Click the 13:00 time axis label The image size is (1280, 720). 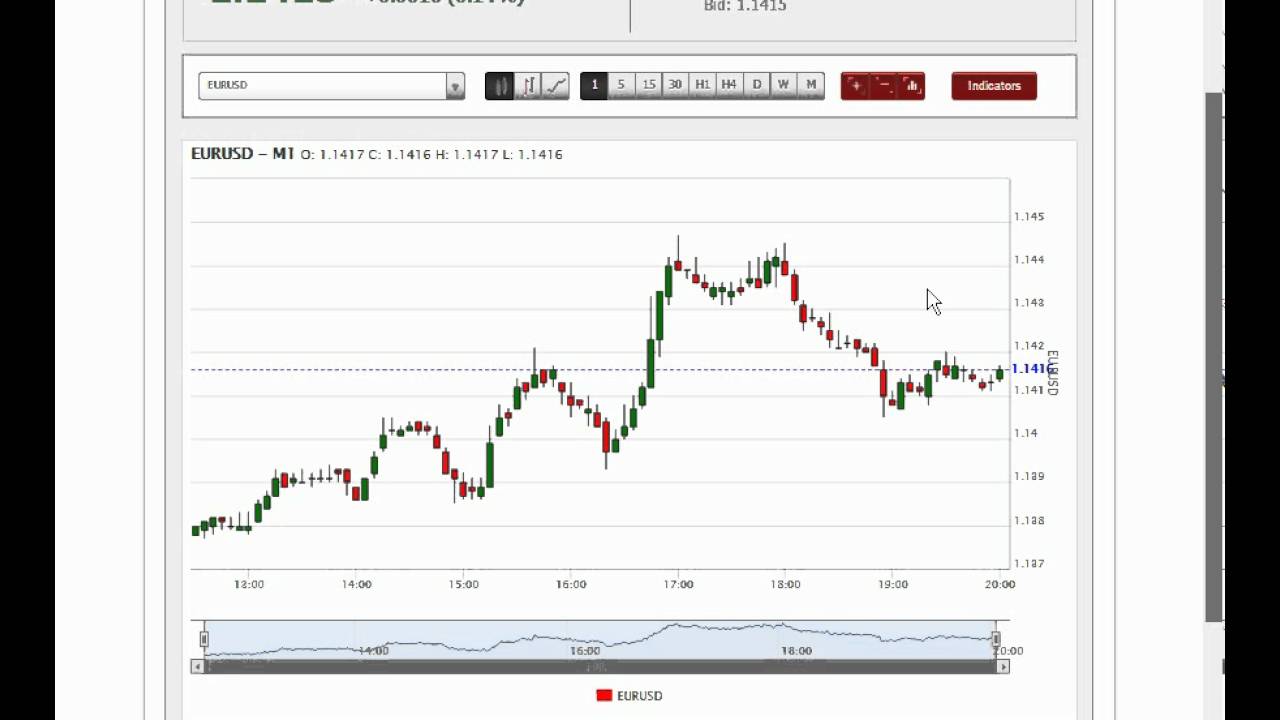[249, 584]
